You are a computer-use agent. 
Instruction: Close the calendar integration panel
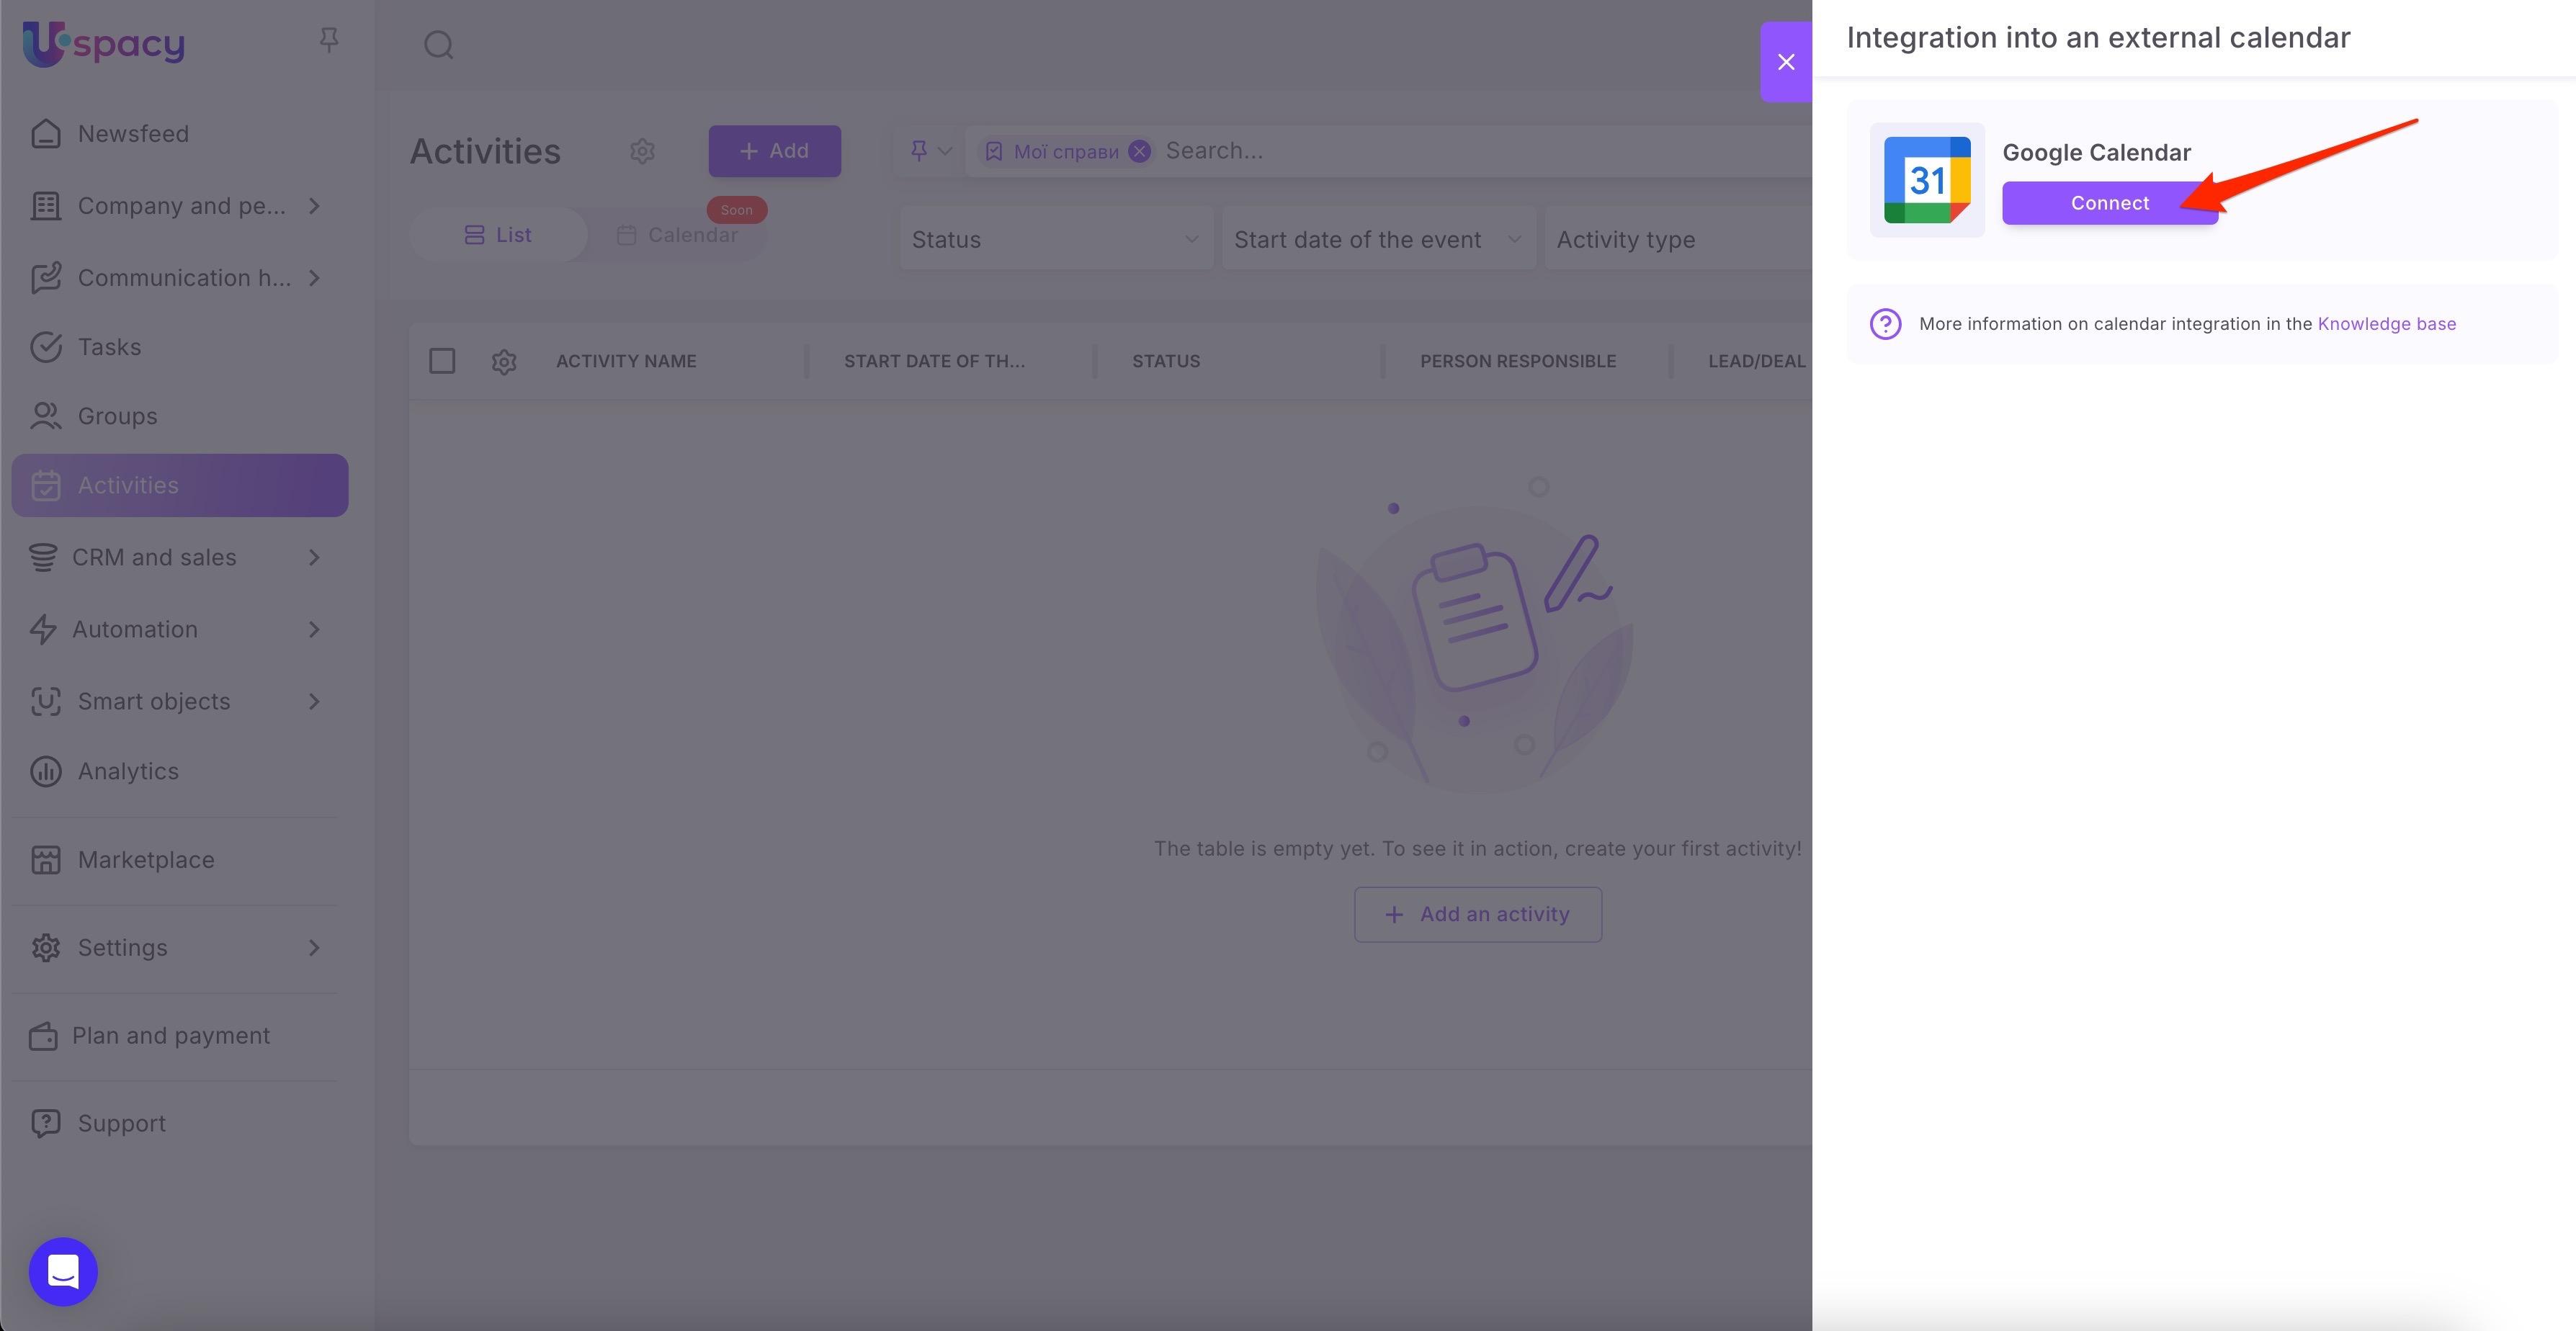1786,62
